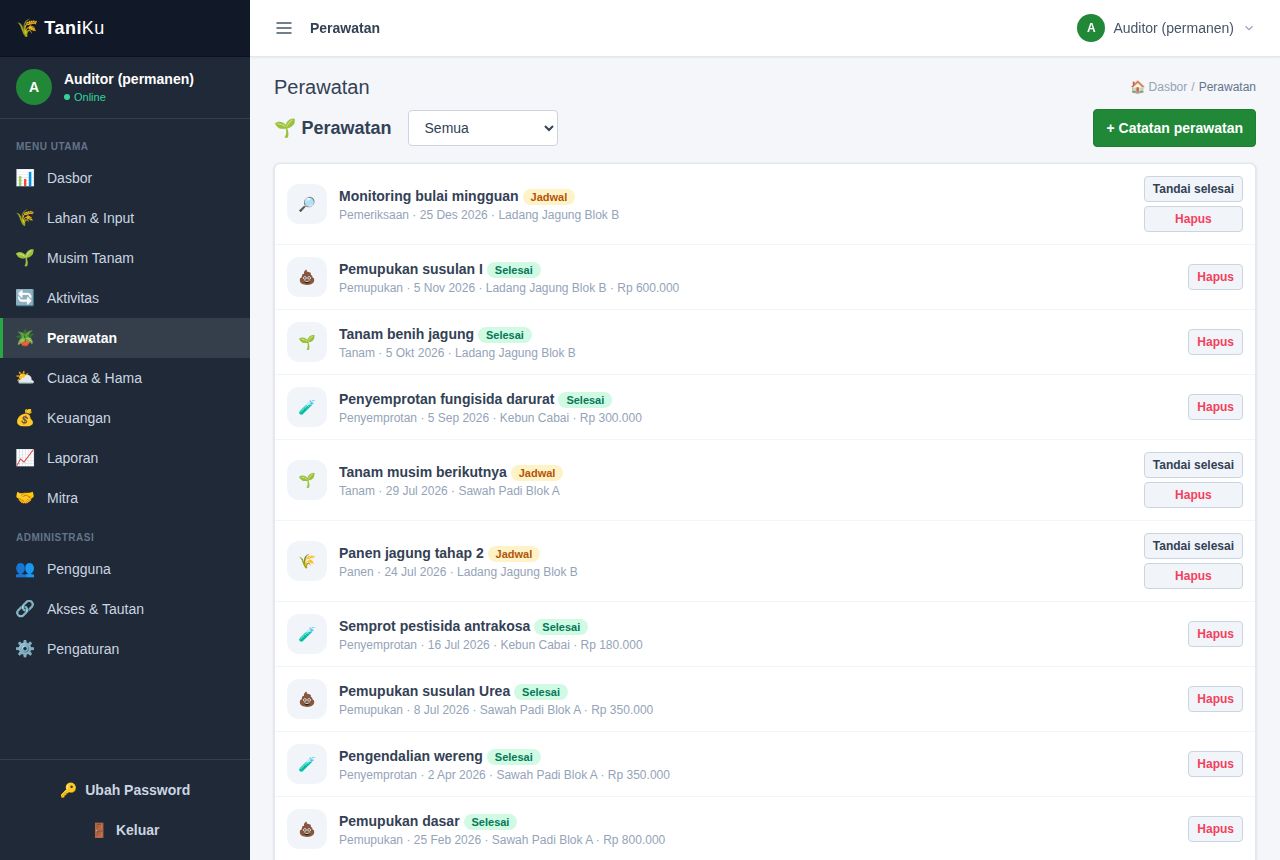Image resolution: width=1280 pixels, height=860 pixels.
Task: Click Keluar to log out
Action: coord(125,830)
